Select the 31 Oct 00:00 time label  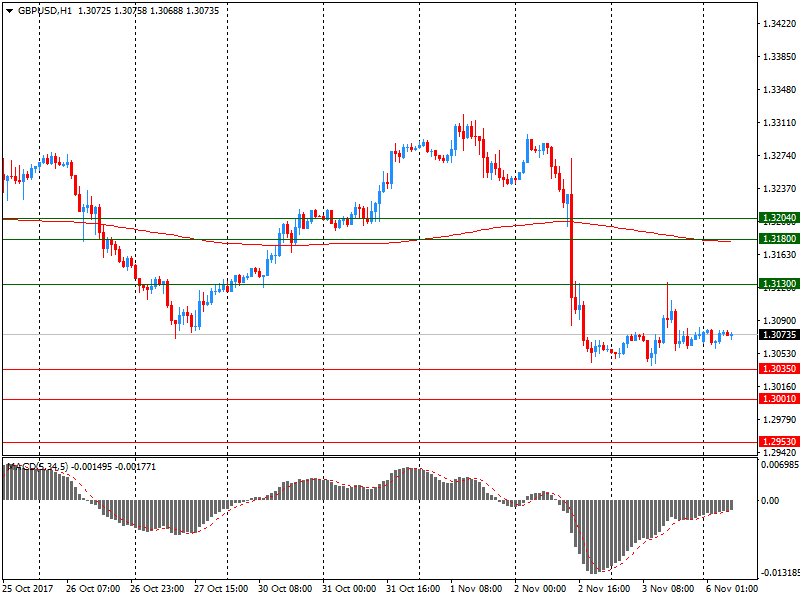point(349,589)
